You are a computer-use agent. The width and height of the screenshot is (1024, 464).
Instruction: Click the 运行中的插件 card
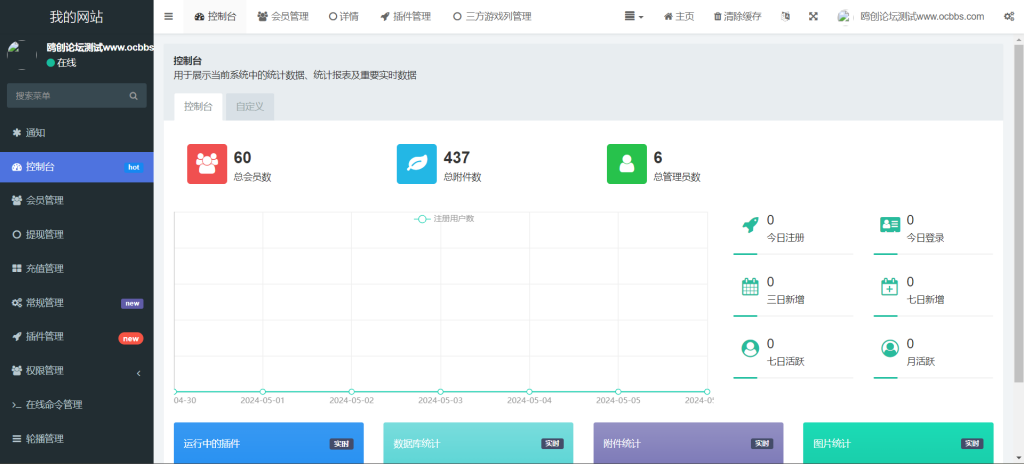pos(268,443)
